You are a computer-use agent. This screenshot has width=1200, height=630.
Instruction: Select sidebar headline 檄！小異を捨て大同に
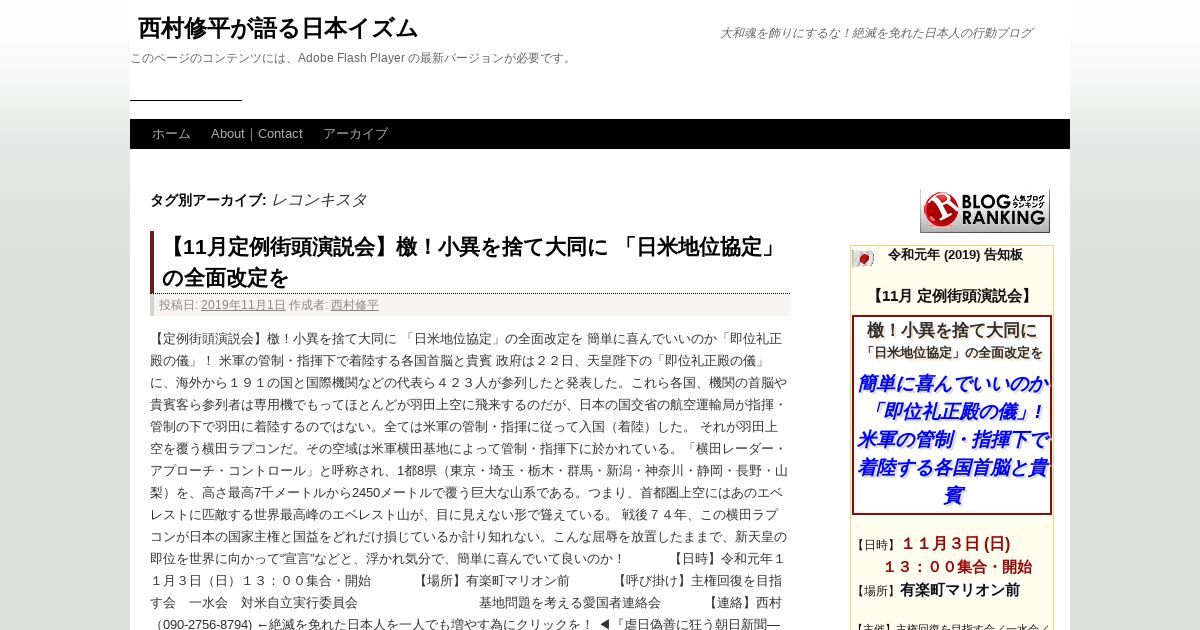952,330
